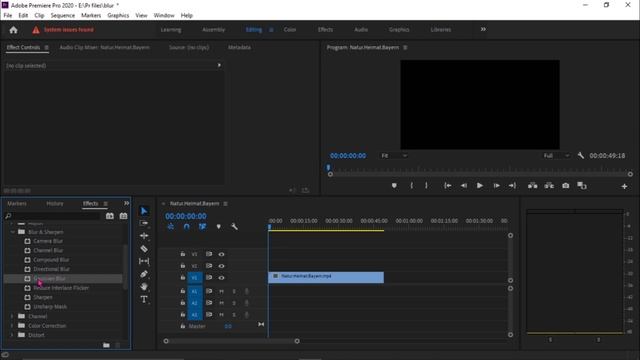Open the System issues found warning

(63, 30)
